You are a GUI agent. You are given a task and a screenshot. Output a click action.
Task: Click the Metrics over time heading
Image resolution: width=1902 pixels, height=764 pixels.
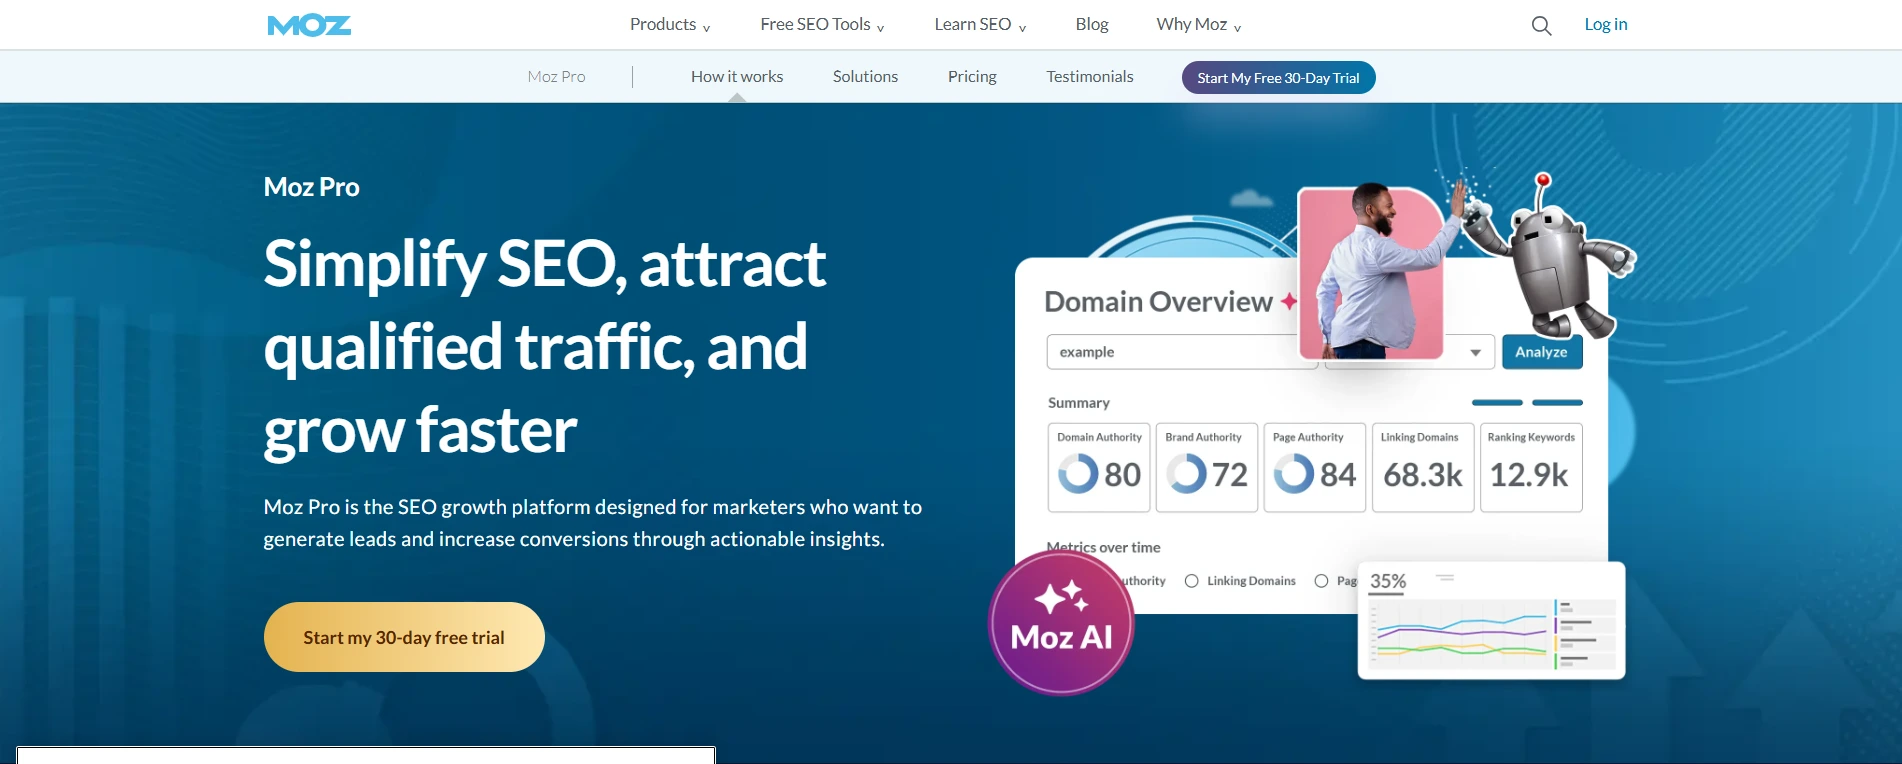click(x=1103, y=547)
